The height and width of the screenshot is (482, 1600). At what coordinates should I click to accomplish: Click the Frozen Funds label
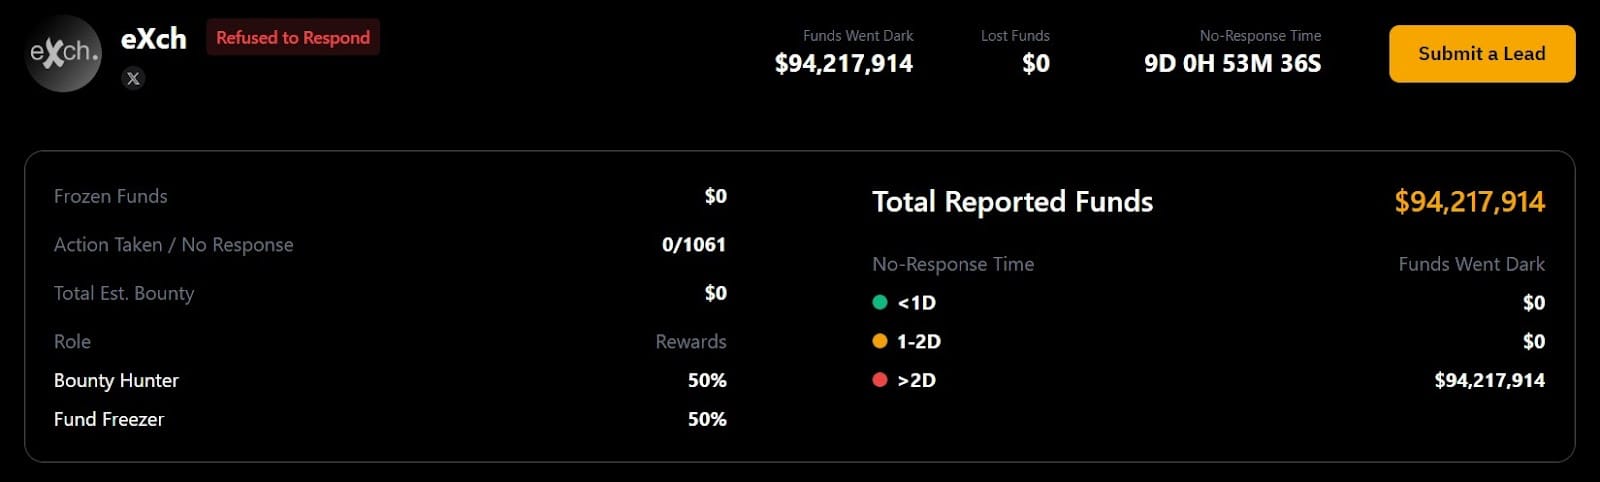111,197
